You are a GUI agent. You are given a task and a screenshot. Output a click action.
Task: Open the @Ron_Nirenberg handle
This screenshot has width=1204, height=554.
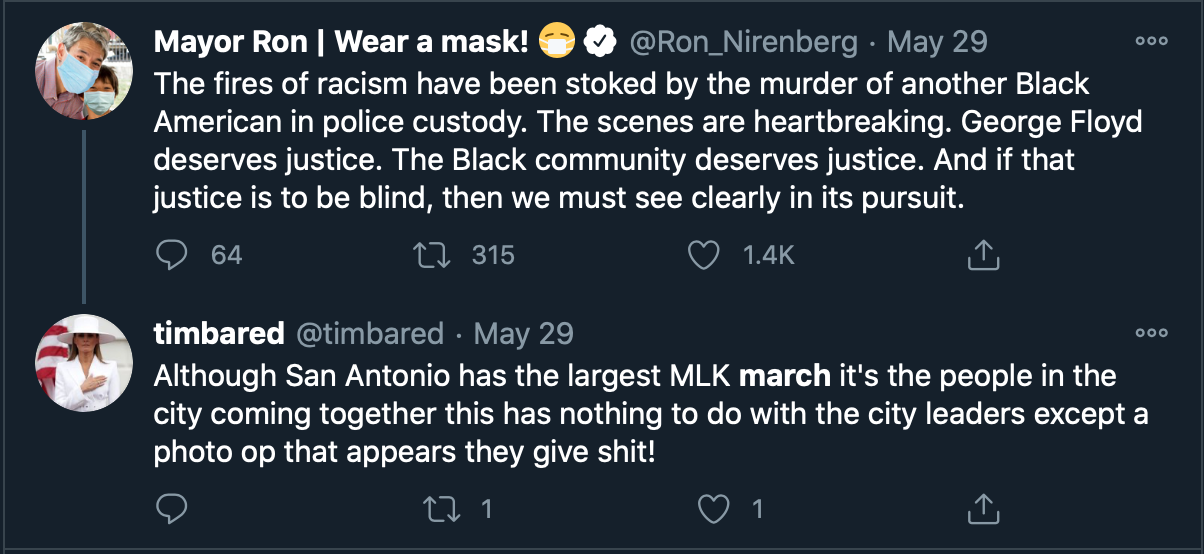[x=742, y=42]
